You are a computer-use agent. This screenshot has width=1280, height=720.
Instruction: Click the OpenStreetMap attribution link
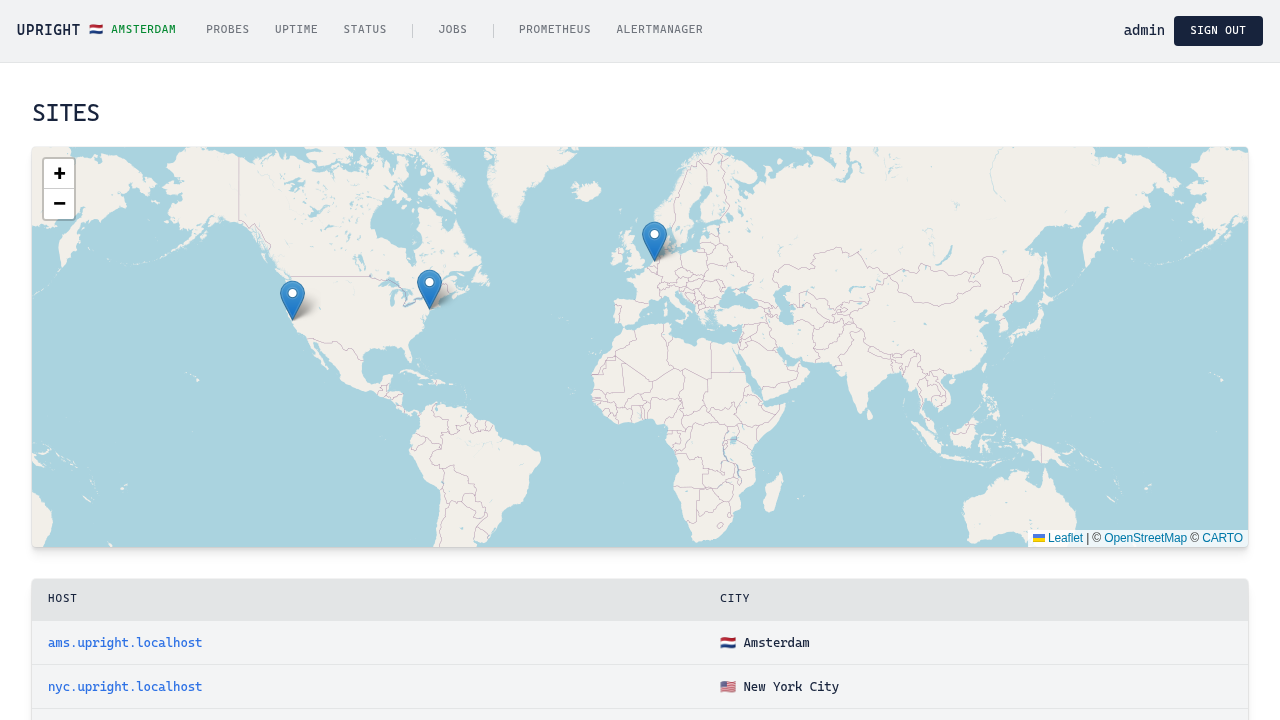[x=1145, y=538]
